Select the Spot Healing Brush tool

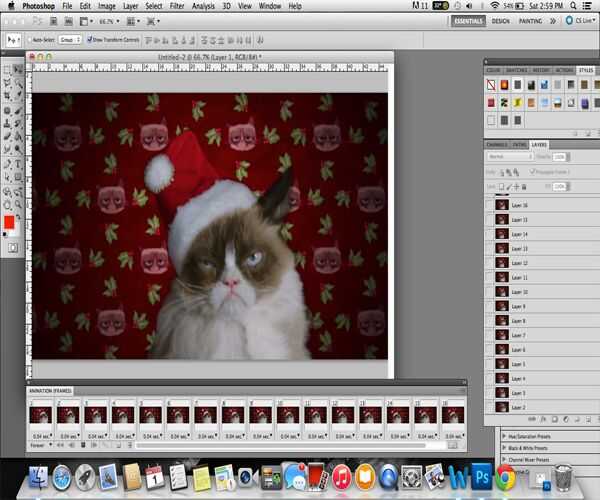pos(7,111)
